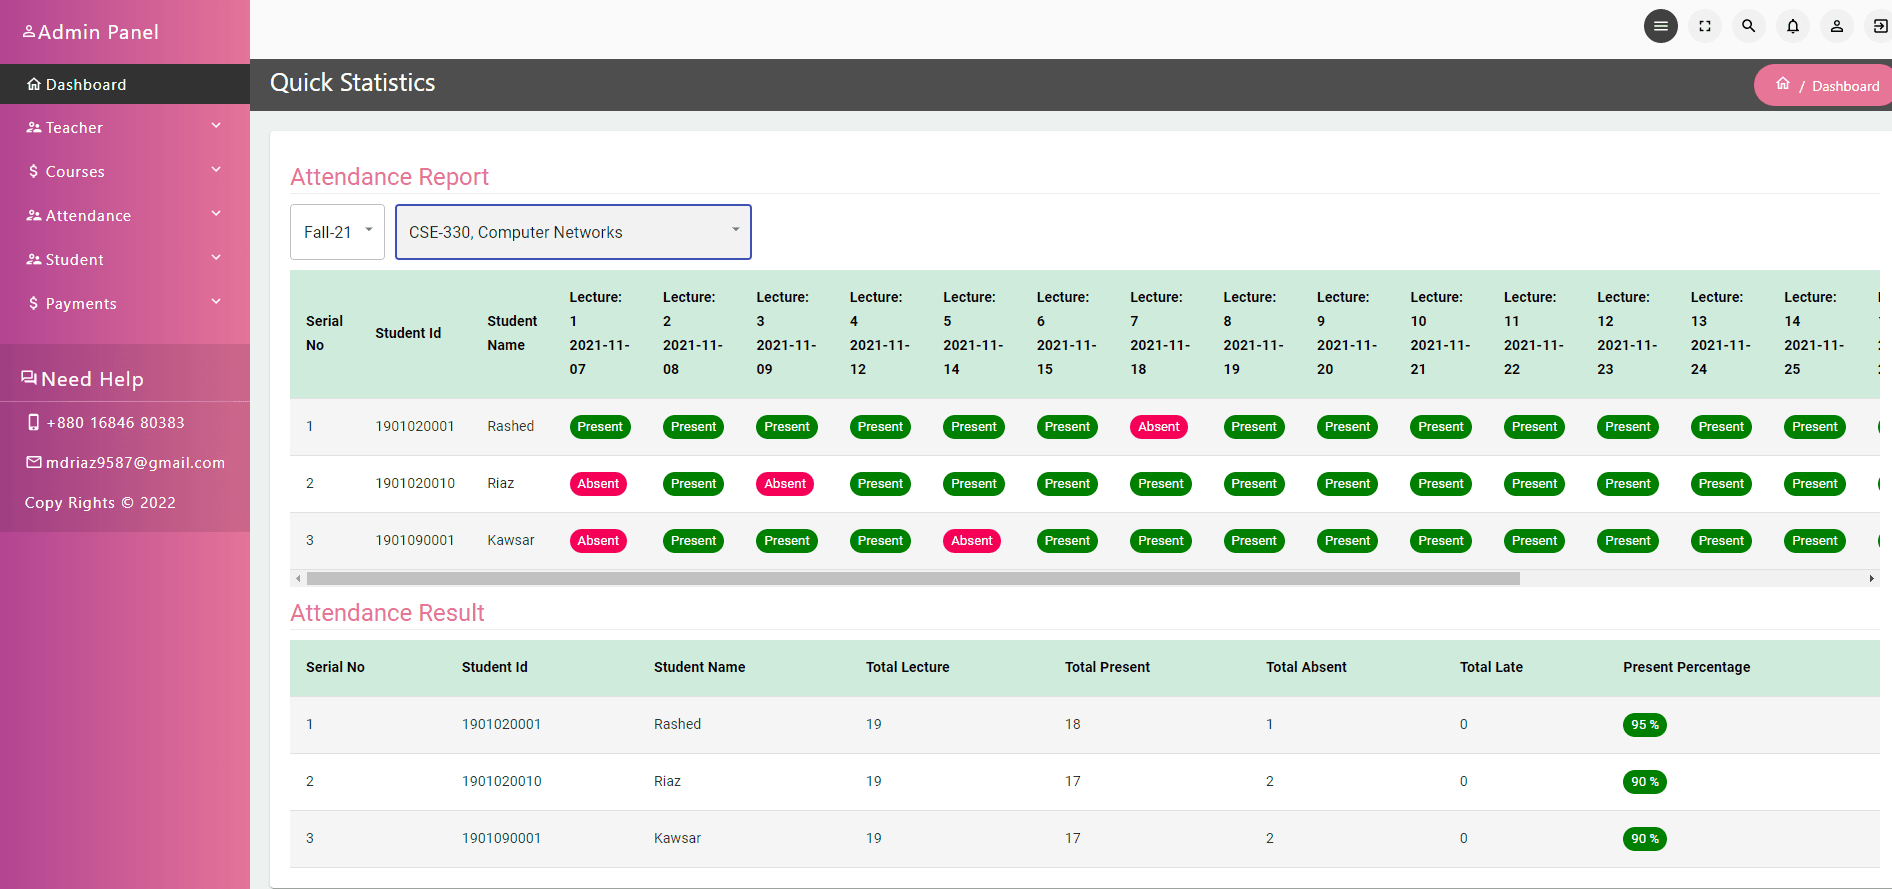
Task: Open the notifications bell icon
Action: 1793,26
